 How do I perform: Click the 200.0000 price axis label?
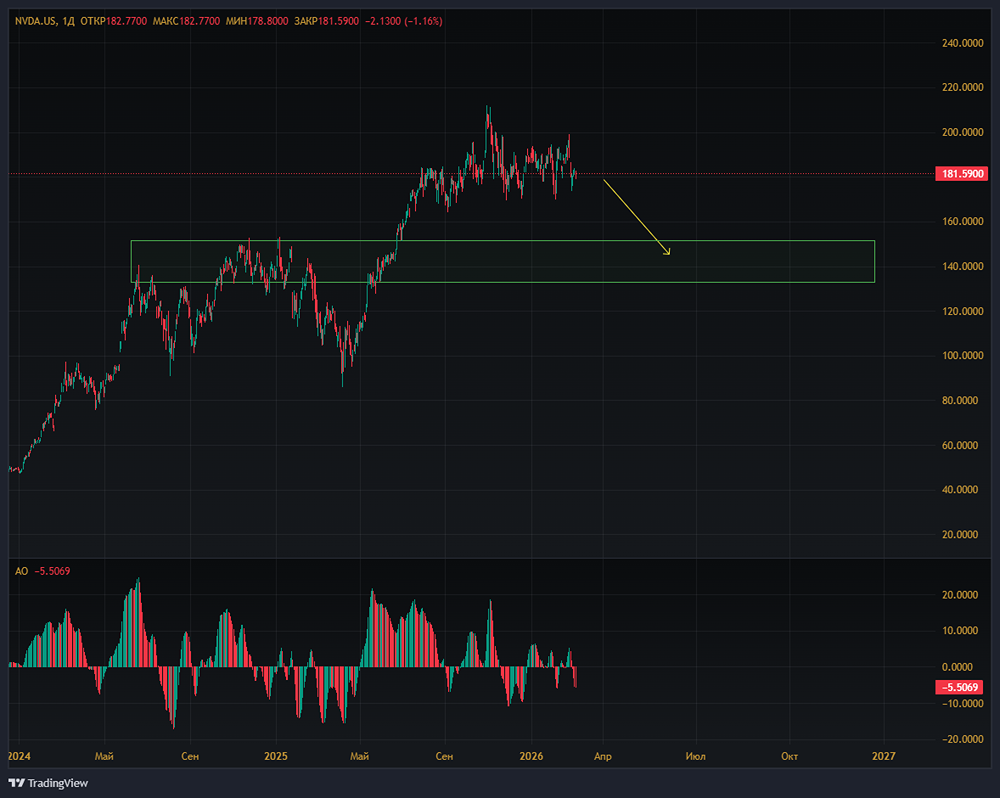[x=962, y=132]
